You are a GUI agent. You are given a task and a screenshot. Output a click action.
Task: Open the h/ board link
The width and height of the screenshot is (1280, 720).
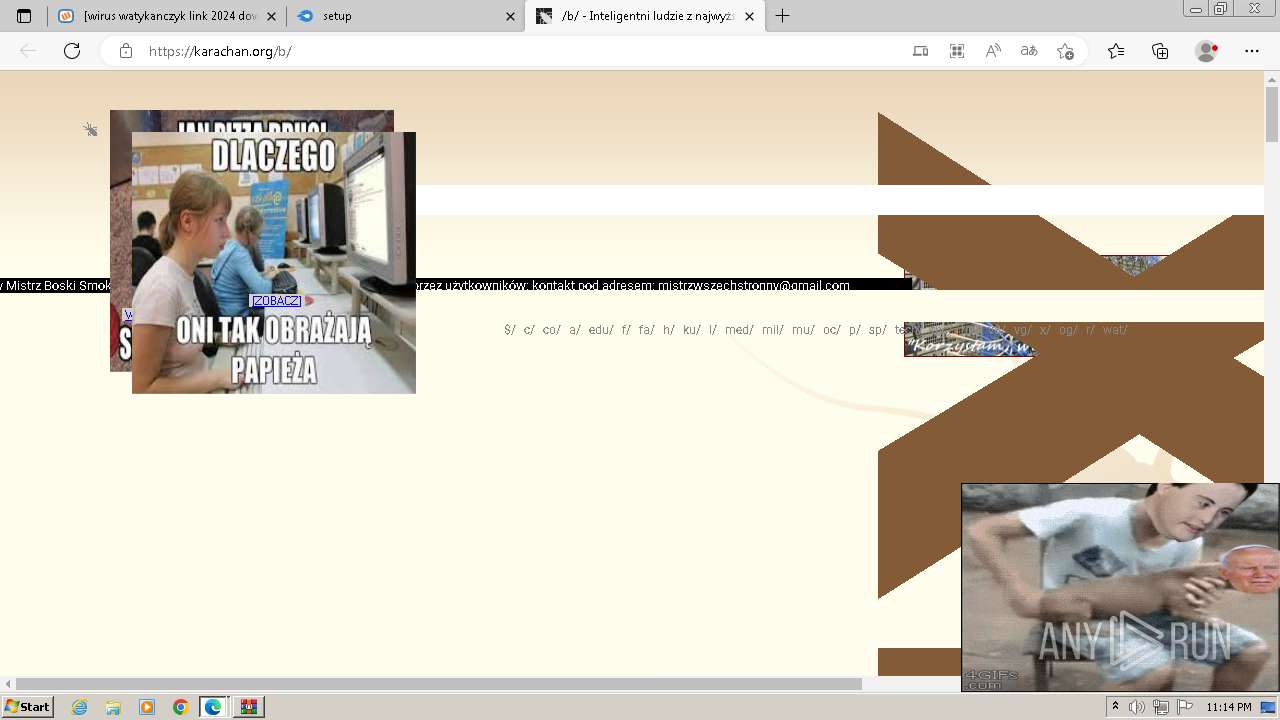669,330
